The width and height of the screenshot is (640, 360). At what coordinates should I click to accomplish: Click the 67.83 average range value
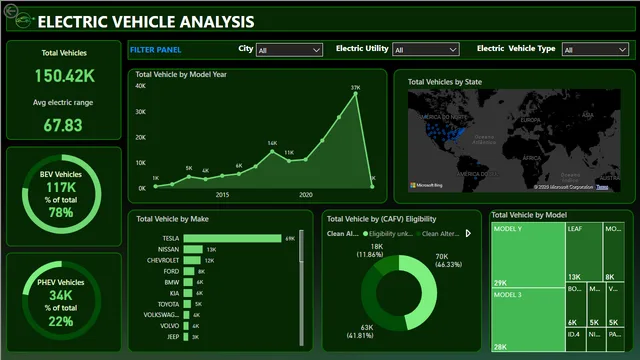pyautogui.click(x=63, y=125)
